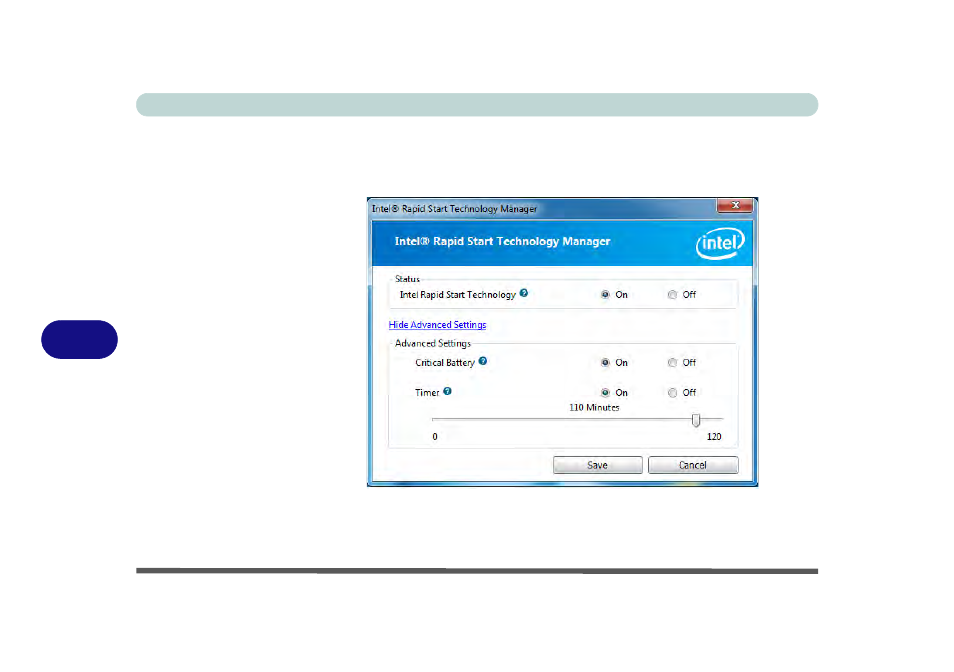Screen dimensions: 954x672
Task: Close the Rapid Start Technology Manager window
Action: [735, 206]
